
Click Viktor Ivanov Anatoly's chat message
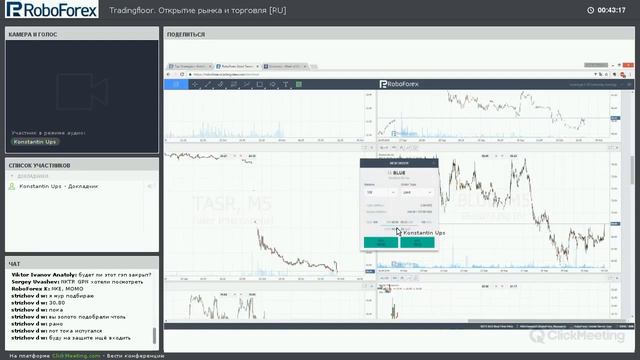[x=81, y=275]
